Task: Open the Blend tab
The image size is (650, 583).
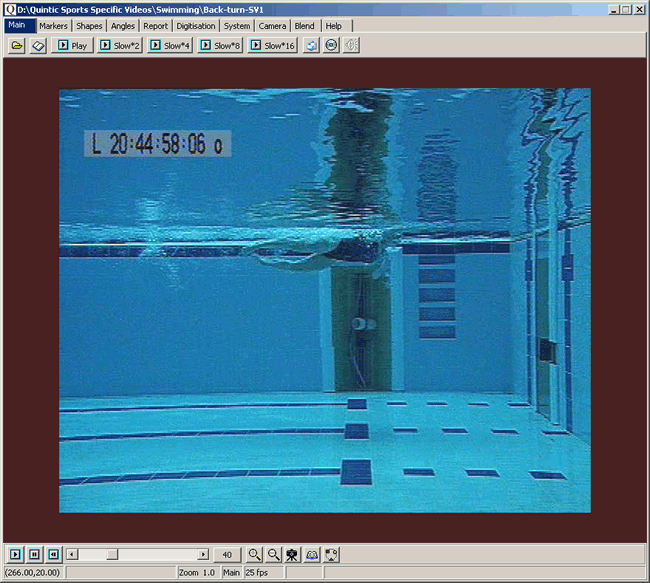Action: tap(305, 26)
